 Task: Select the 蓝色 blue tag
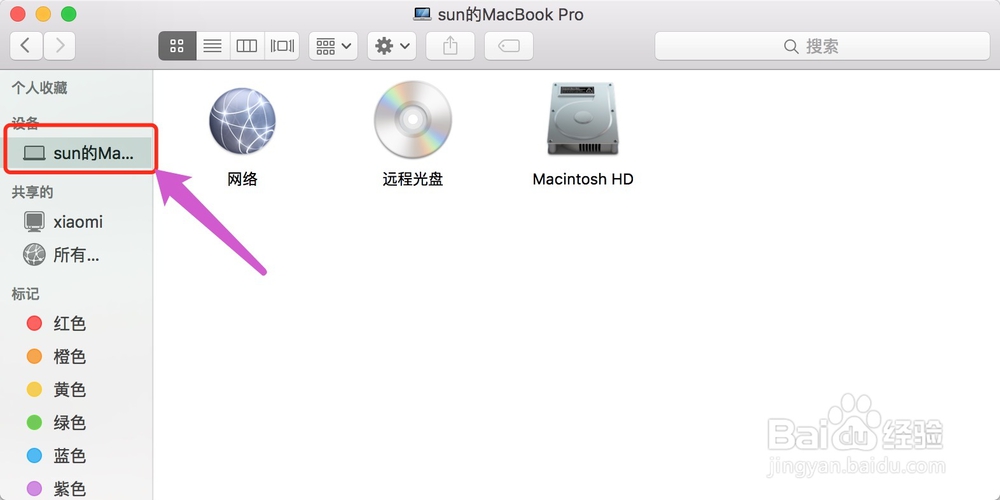(x=77, y=456)
